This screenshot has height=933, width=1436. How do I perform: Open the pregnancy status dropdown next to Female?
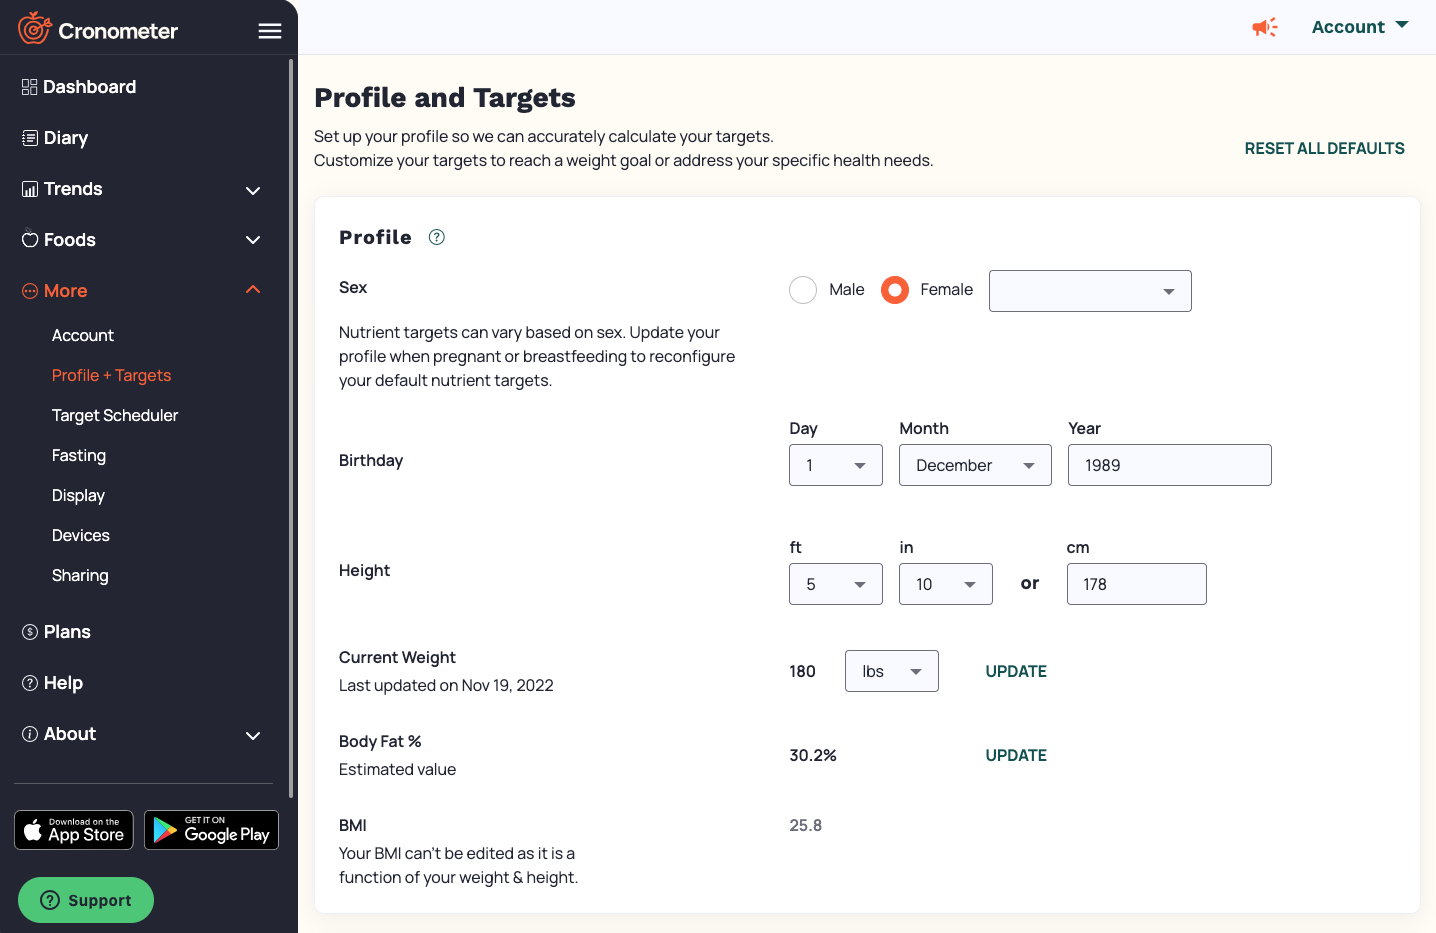[1090, 291]
